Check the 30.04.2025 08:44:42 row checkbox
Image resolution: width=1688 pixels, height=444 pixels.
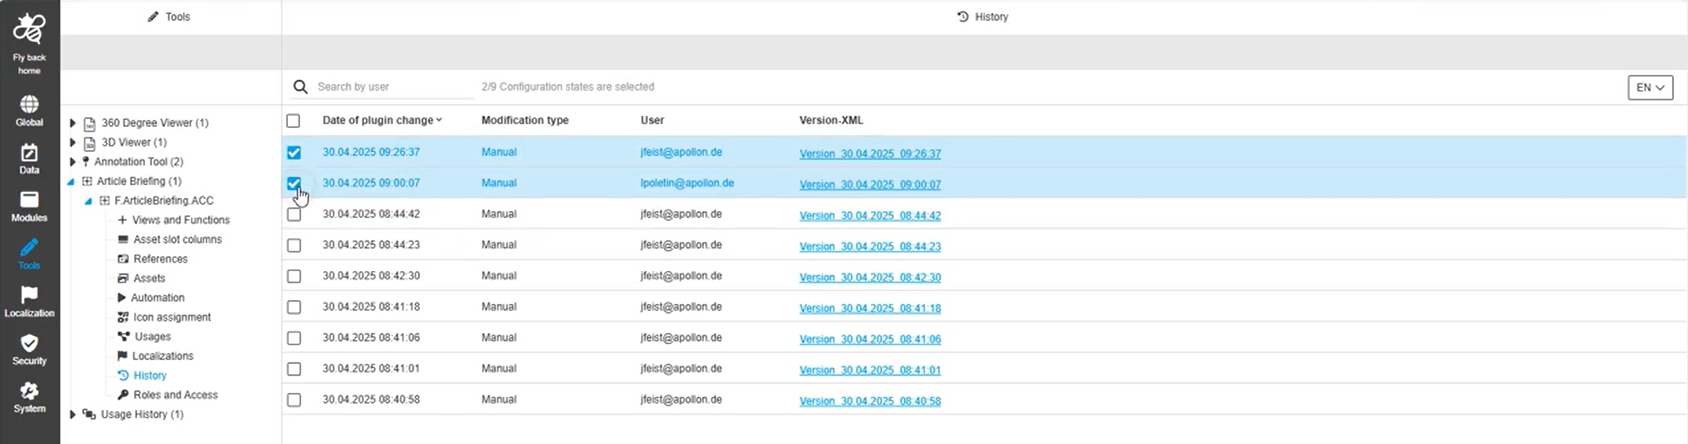pyautogui.click(x=293, y=214)
